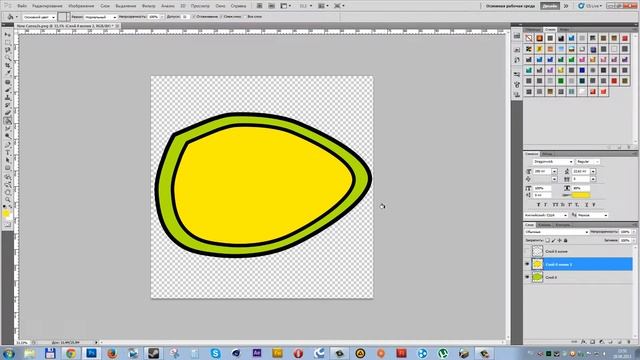The image size is (640, 360).
Task: Open the font family dropdown
Action: [553, 162]
